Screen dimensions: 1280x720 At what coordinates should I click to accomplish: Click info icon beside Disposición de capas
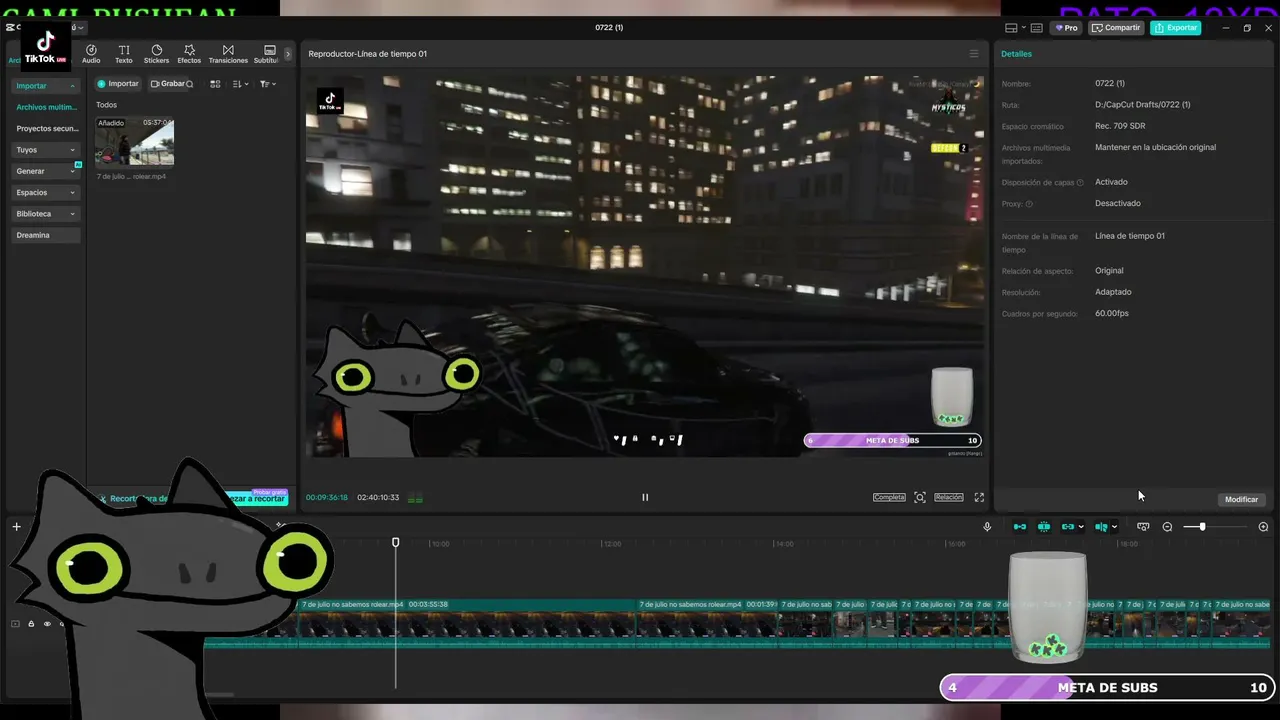(1080, 183)
